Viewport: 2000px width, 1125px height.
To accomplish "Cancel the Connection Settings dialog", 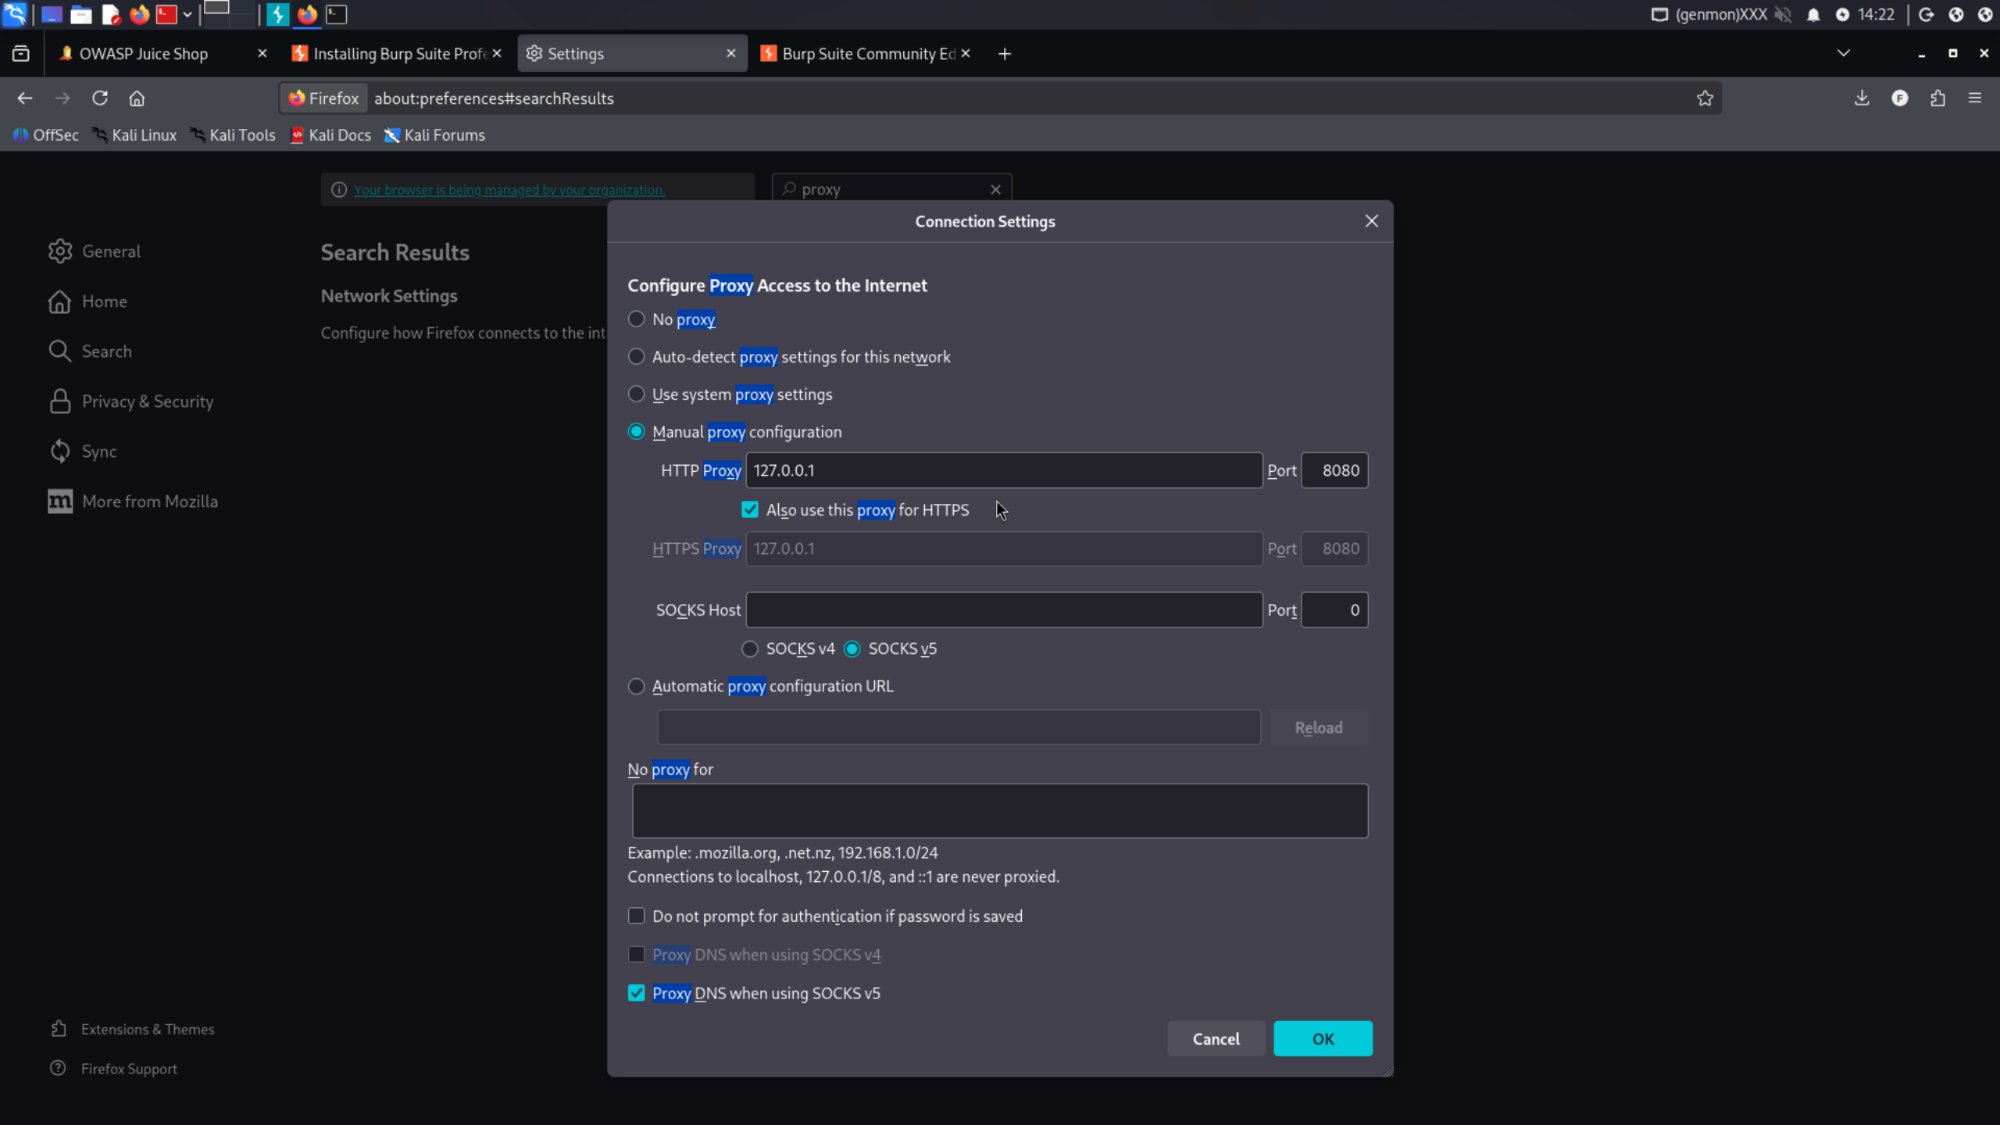I will pyautogui.click(x=1216, y=1039).
